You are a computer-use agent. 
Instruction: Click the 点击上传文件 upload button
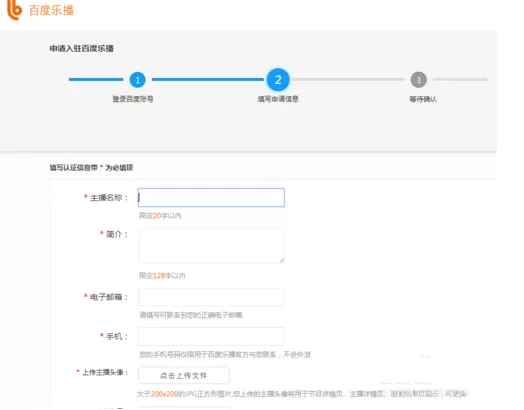coord(184,375)
